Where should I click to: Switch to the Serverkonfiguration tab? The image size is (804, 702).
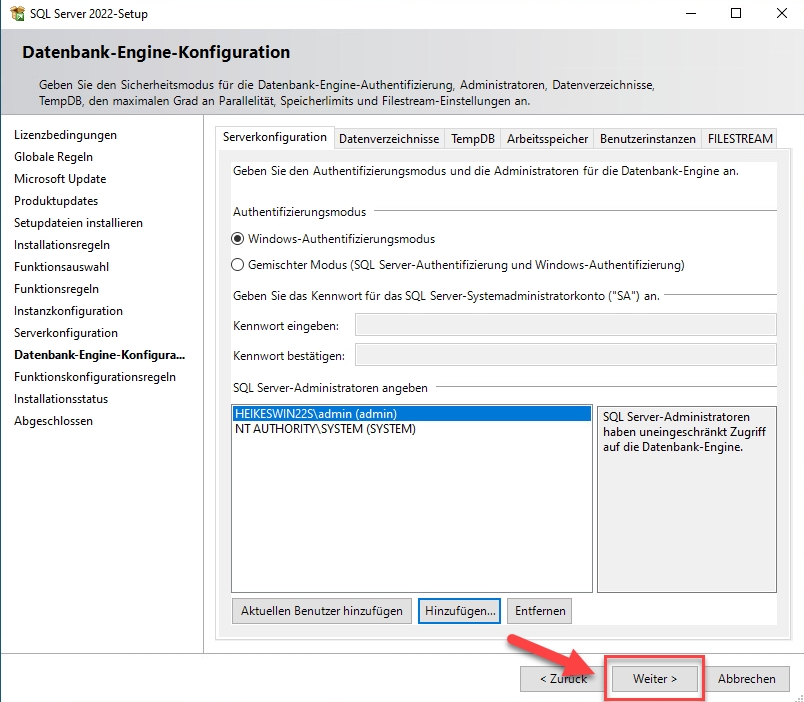[x=275, y=137]
